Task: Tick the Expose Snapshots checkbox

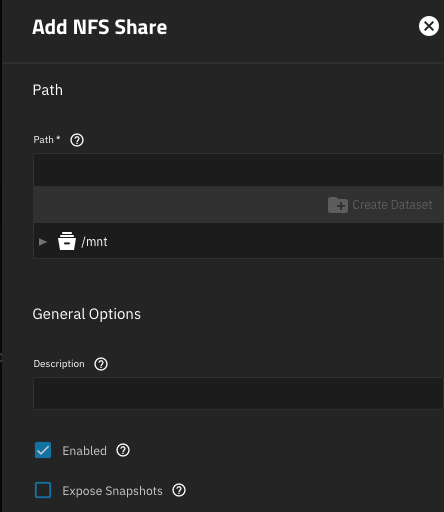Action: tap(43, 490)
